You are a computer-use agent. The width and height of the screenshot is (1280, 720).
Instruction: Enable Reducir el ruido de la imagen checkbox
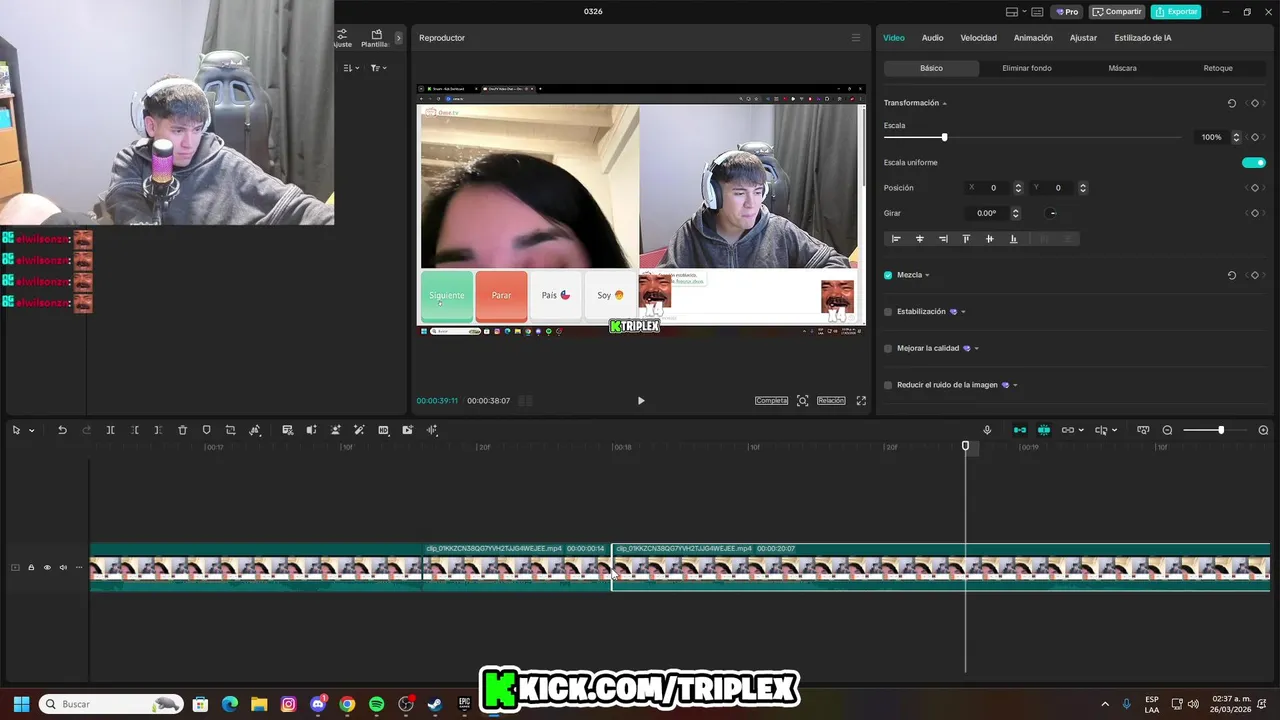[888, 385]
